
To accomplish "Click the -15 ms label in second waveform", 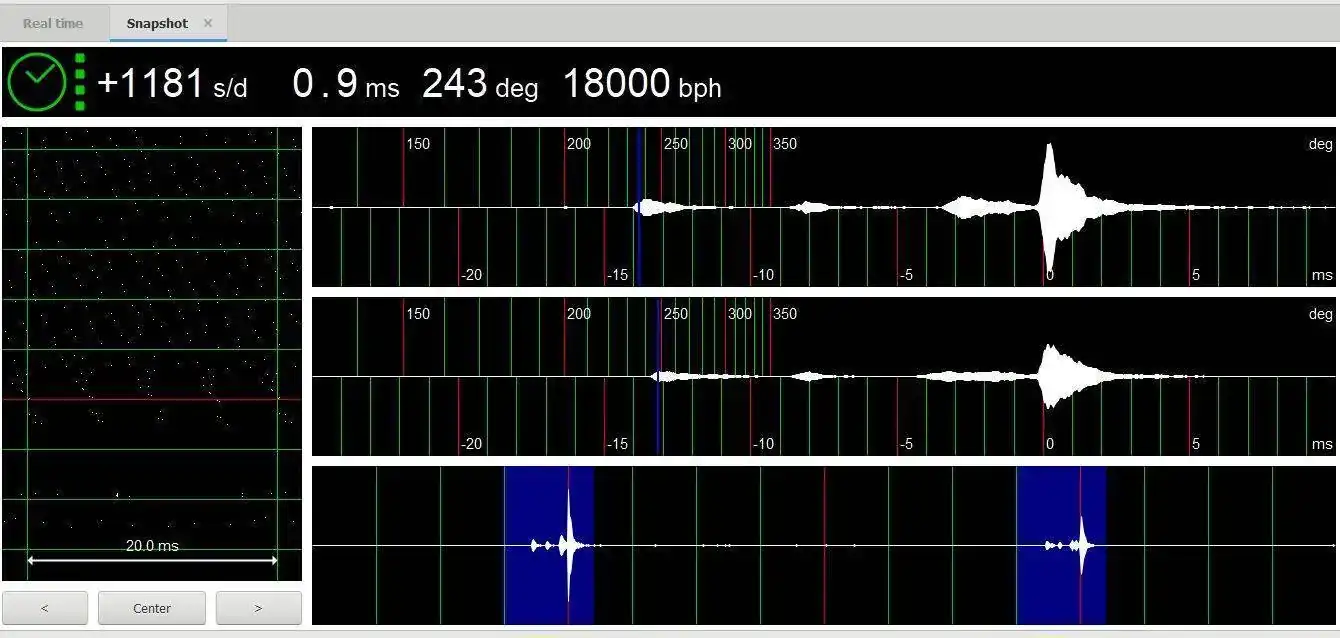I will tap(617, 444).
